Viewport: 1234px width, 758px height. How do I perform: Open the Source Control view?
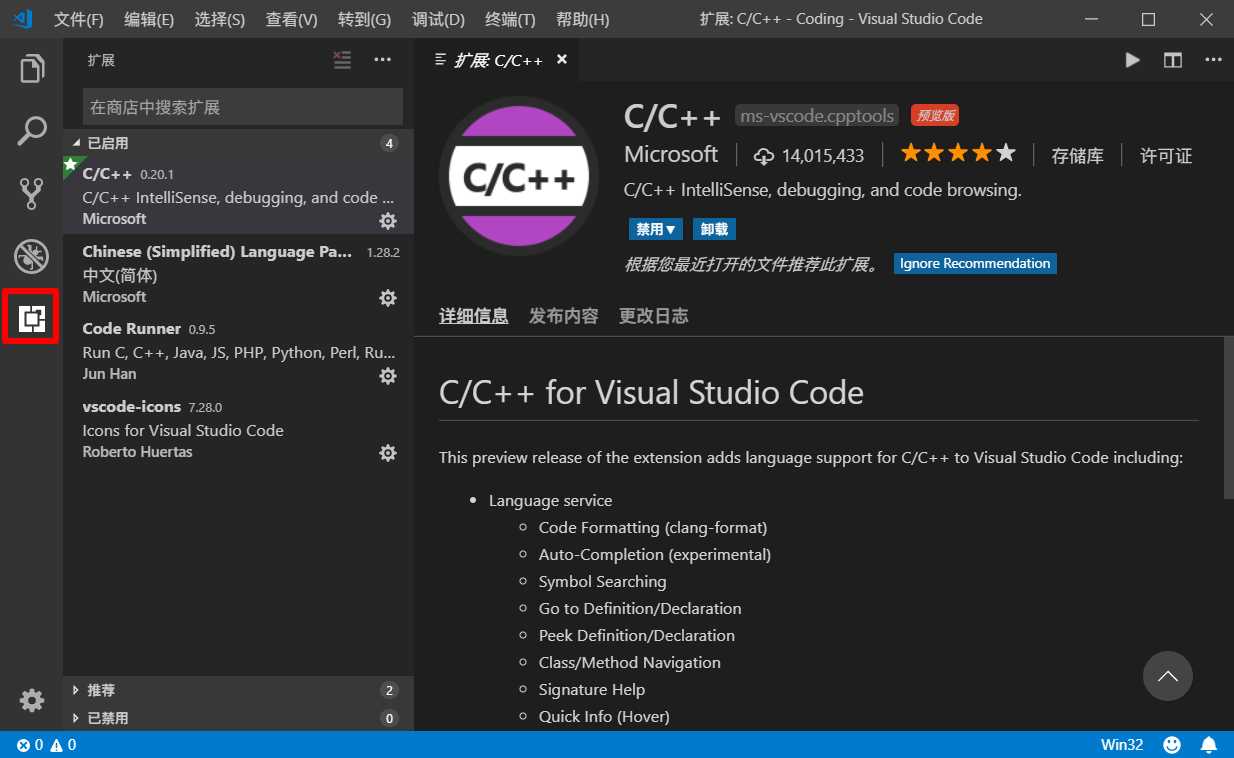[32, 194]
